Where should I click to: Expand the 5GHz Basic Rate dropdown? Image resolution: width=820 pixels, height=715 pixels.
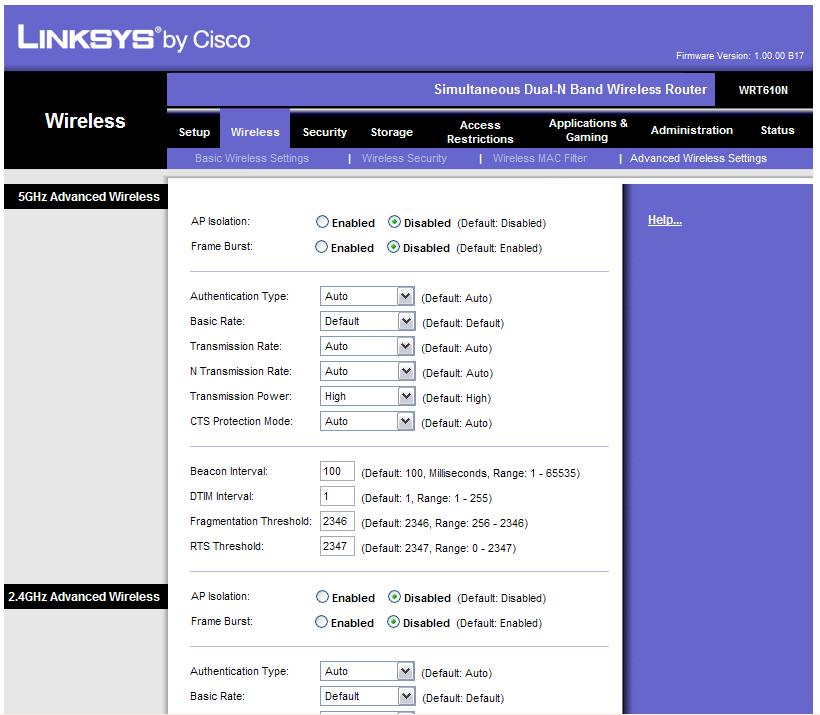click(367, 321)
